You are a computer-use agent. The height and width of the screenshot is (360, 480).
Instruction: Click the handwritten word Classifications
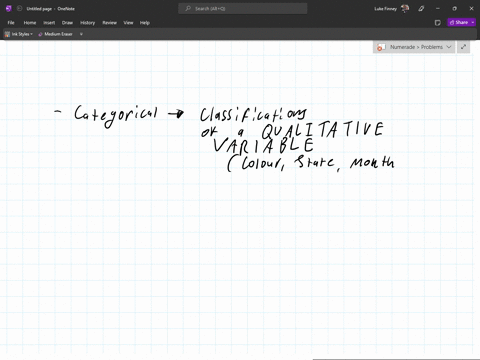coord(253,114)
